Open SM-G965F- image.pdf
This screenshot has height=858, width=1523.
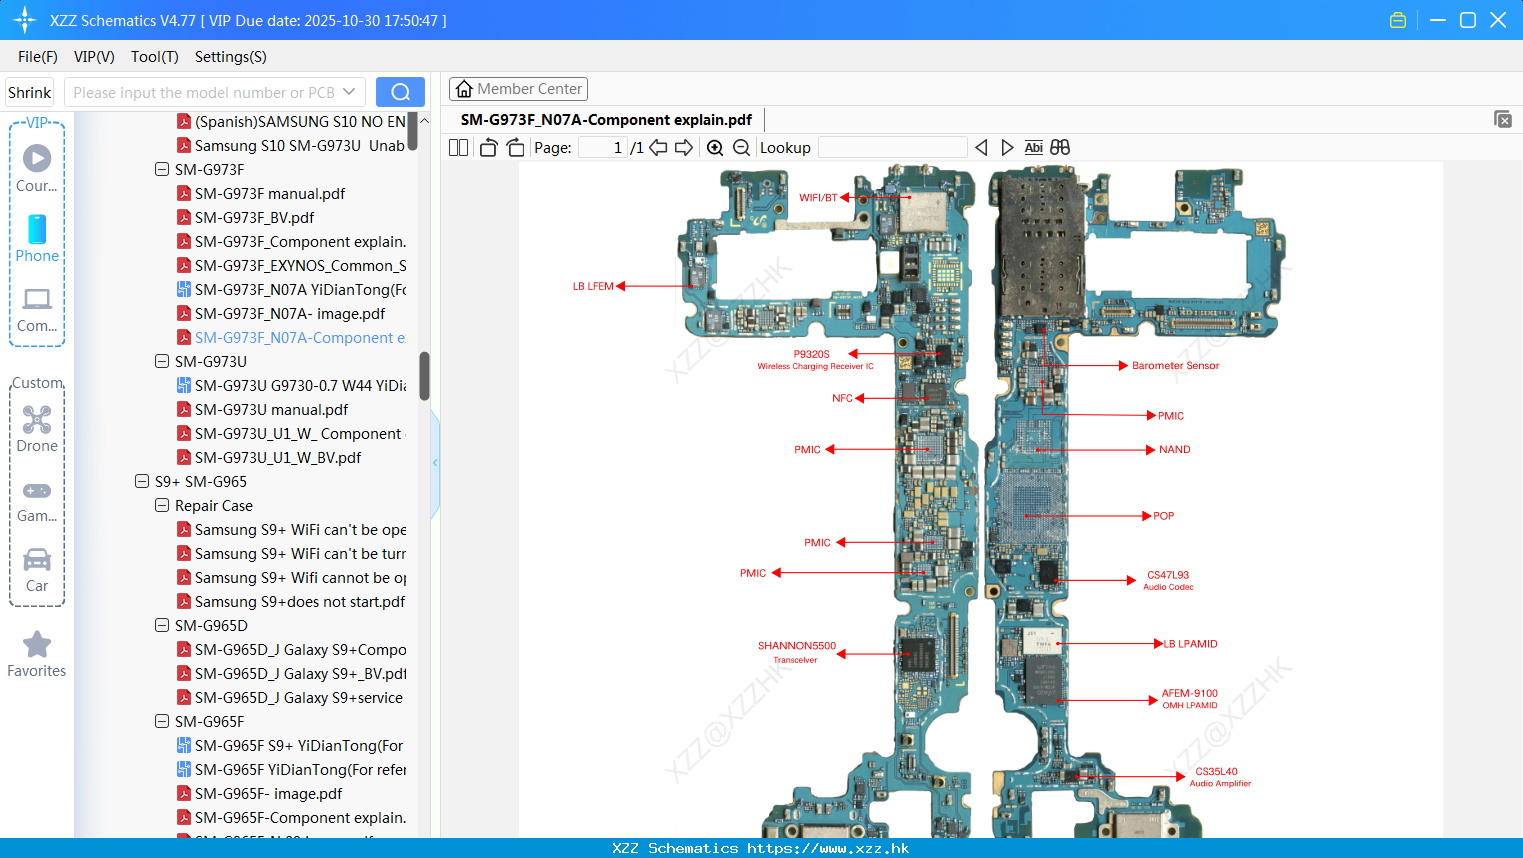pos(268,793)
